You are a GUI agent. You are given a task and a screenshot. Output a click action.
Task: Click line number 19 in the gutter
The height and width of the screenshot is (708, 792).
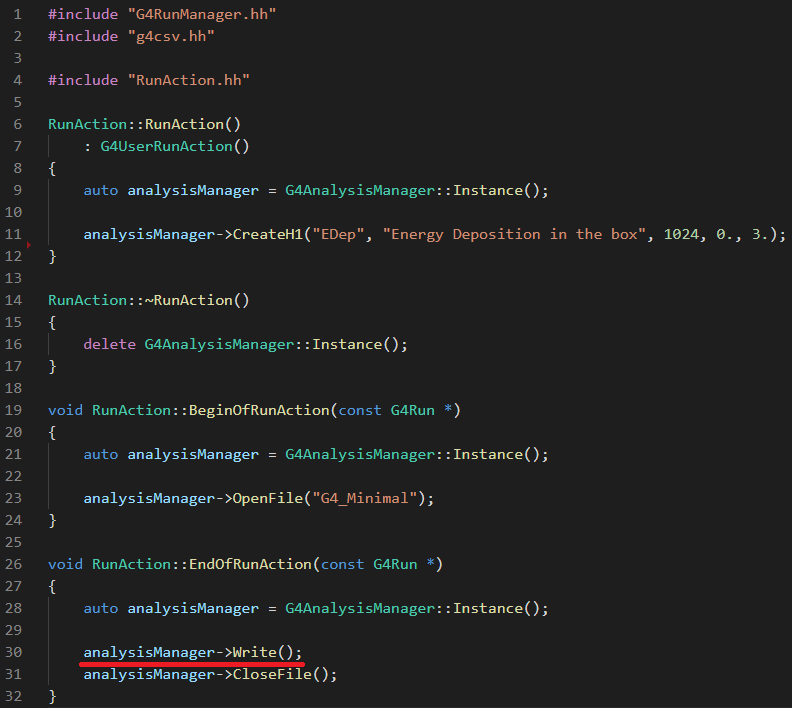coord(14,410)
